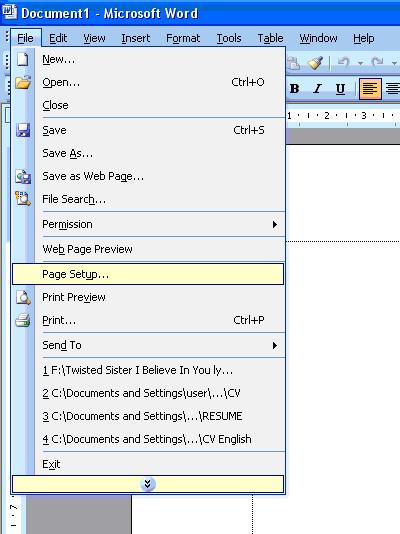Open Page Setup... dialog
Viewport: 400px width, 534px height.
click(148, 274)
